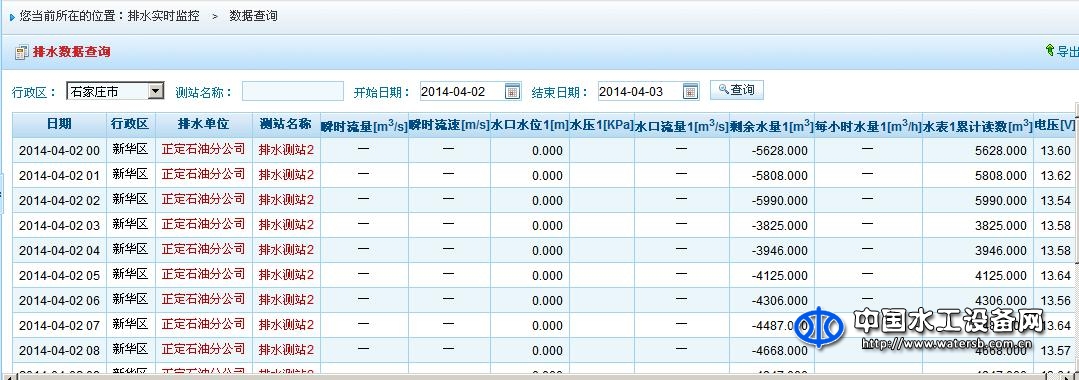Open the start date calendar picker icon
This screenshot has height=380, width=1079.
(x=513, y=91)
